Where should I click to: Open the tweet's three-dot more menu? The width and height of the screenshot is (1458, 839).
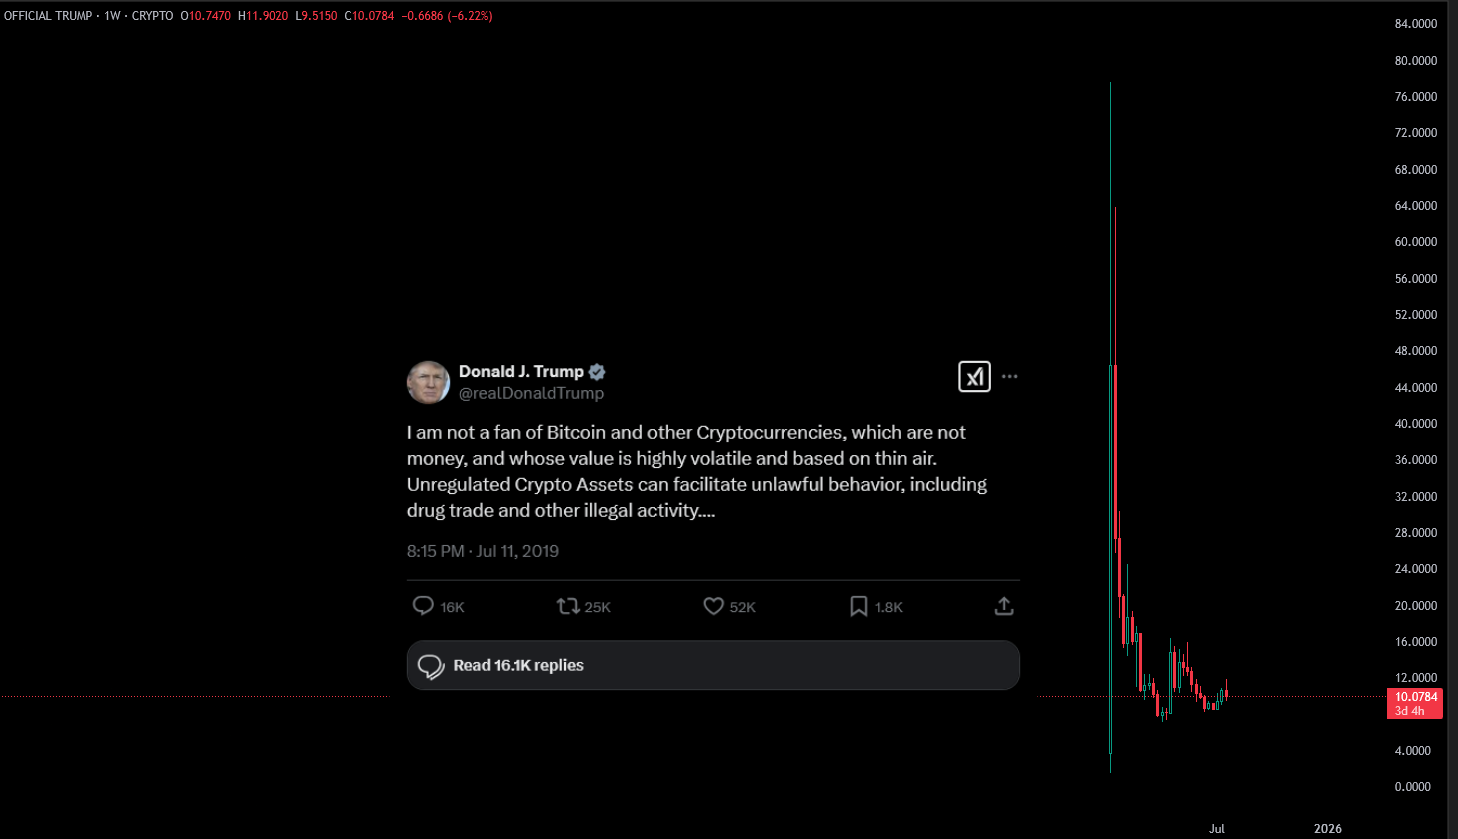(1009, 377)
